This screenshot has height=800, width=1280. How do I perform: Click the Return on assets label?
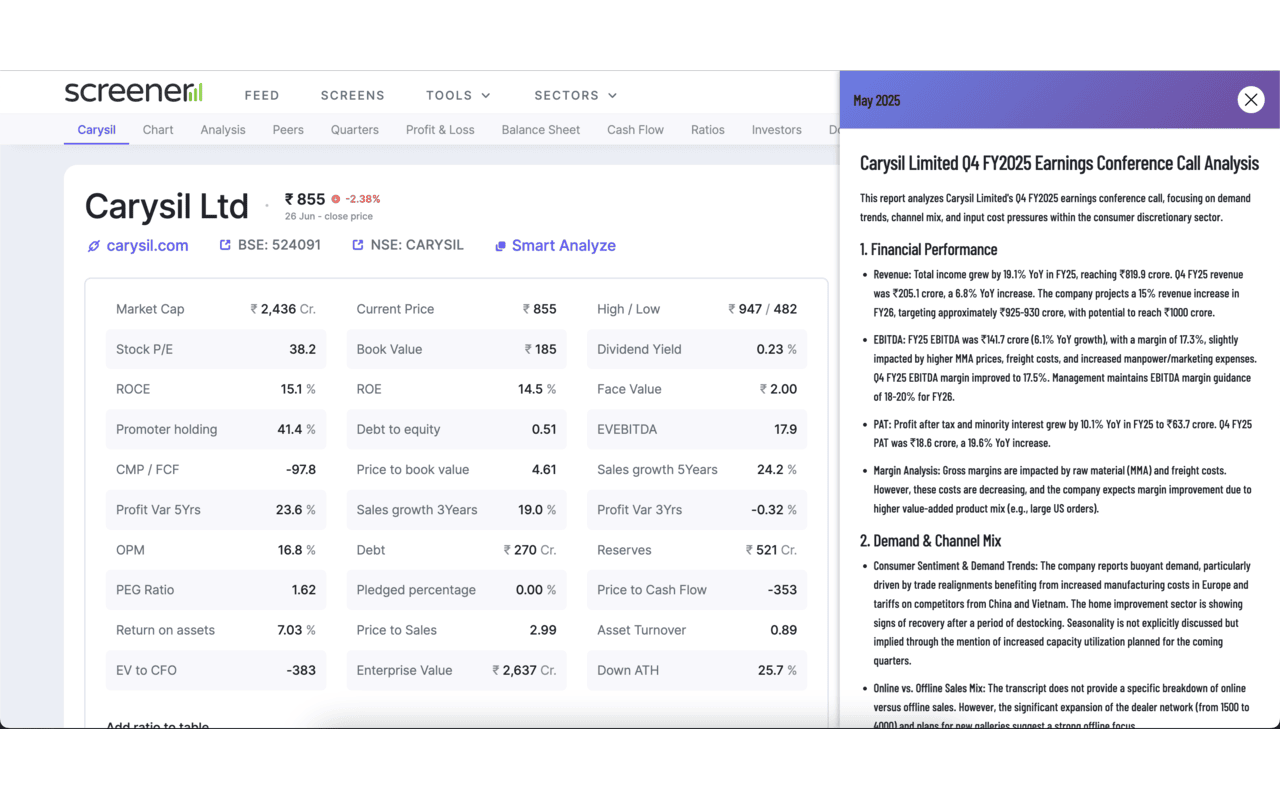(166, 630)
